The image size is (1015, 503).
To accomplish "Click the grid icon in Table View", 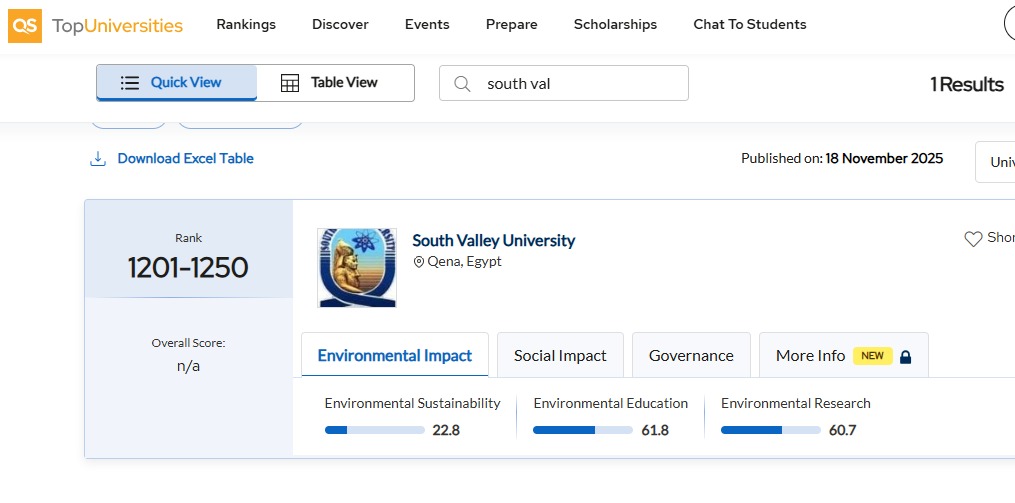I will coord(290,83).
